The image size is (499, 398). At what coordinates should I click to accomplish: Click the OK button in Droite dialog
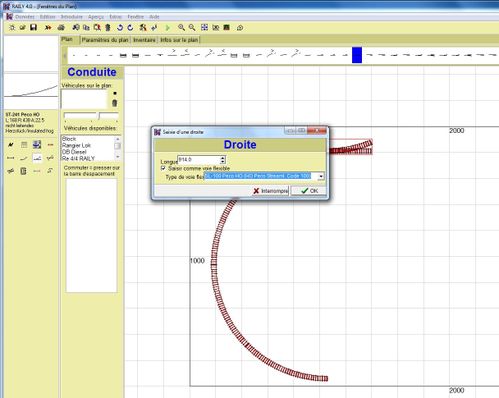pos(309,191)
